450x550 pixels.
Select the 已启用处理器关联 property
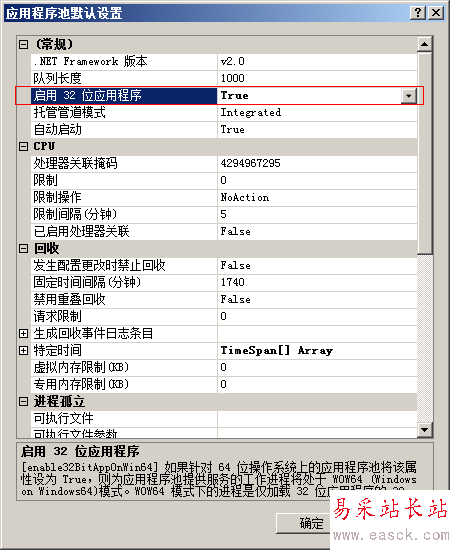124,232
